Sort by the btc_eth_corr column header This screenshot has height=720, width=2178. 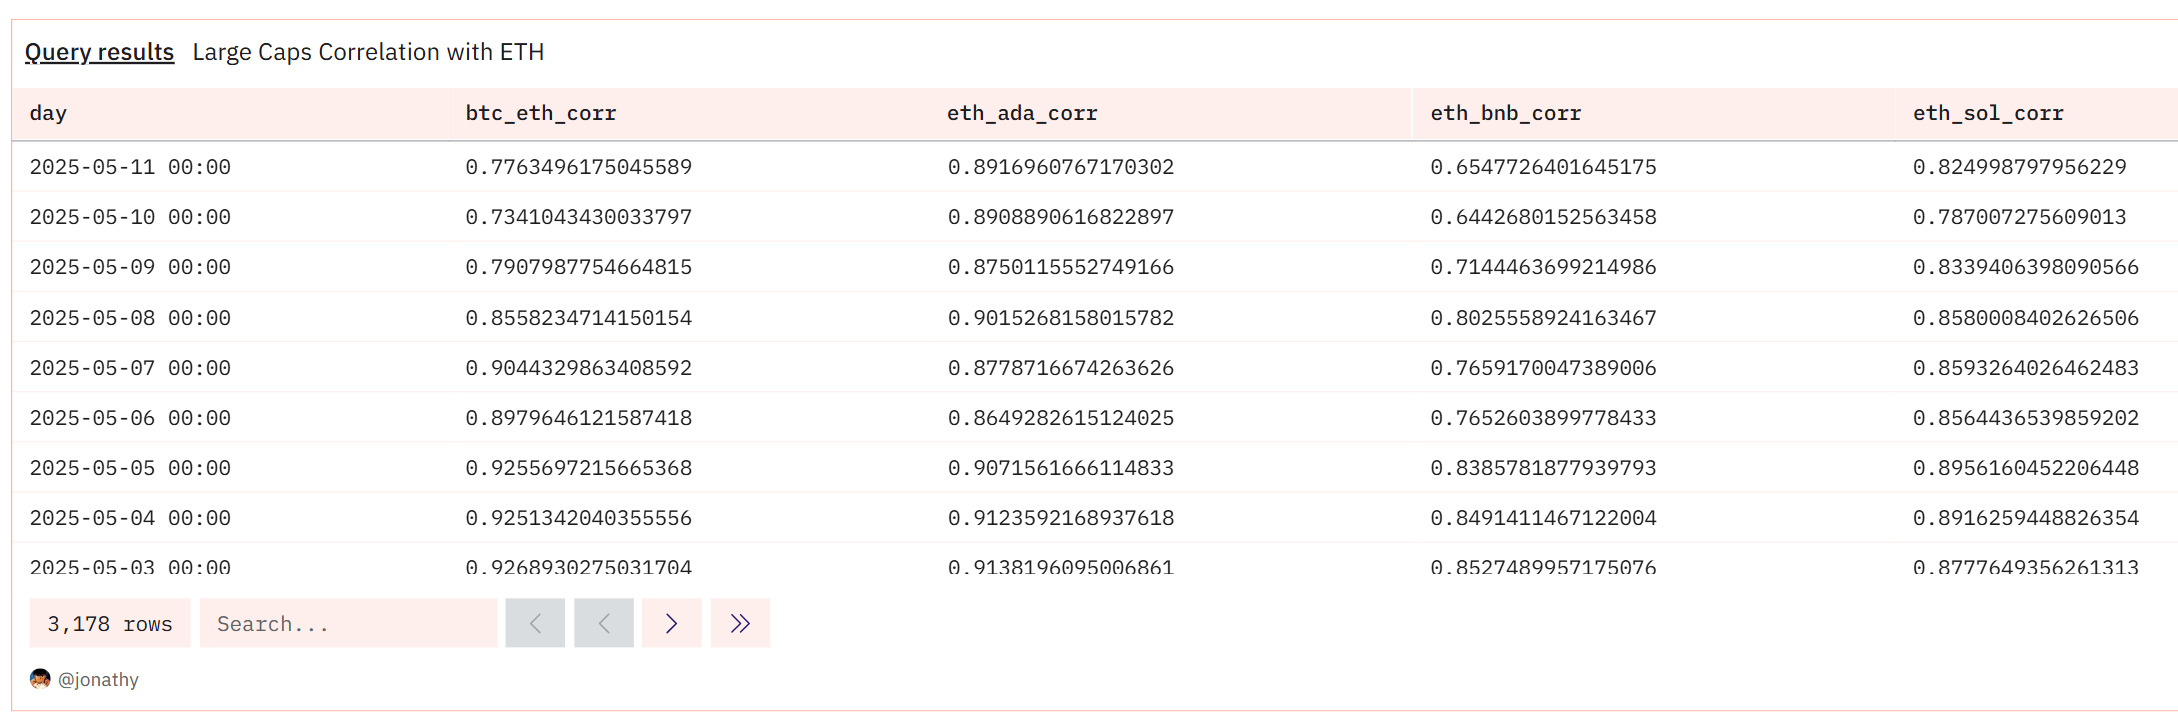[x=540, y=113]
